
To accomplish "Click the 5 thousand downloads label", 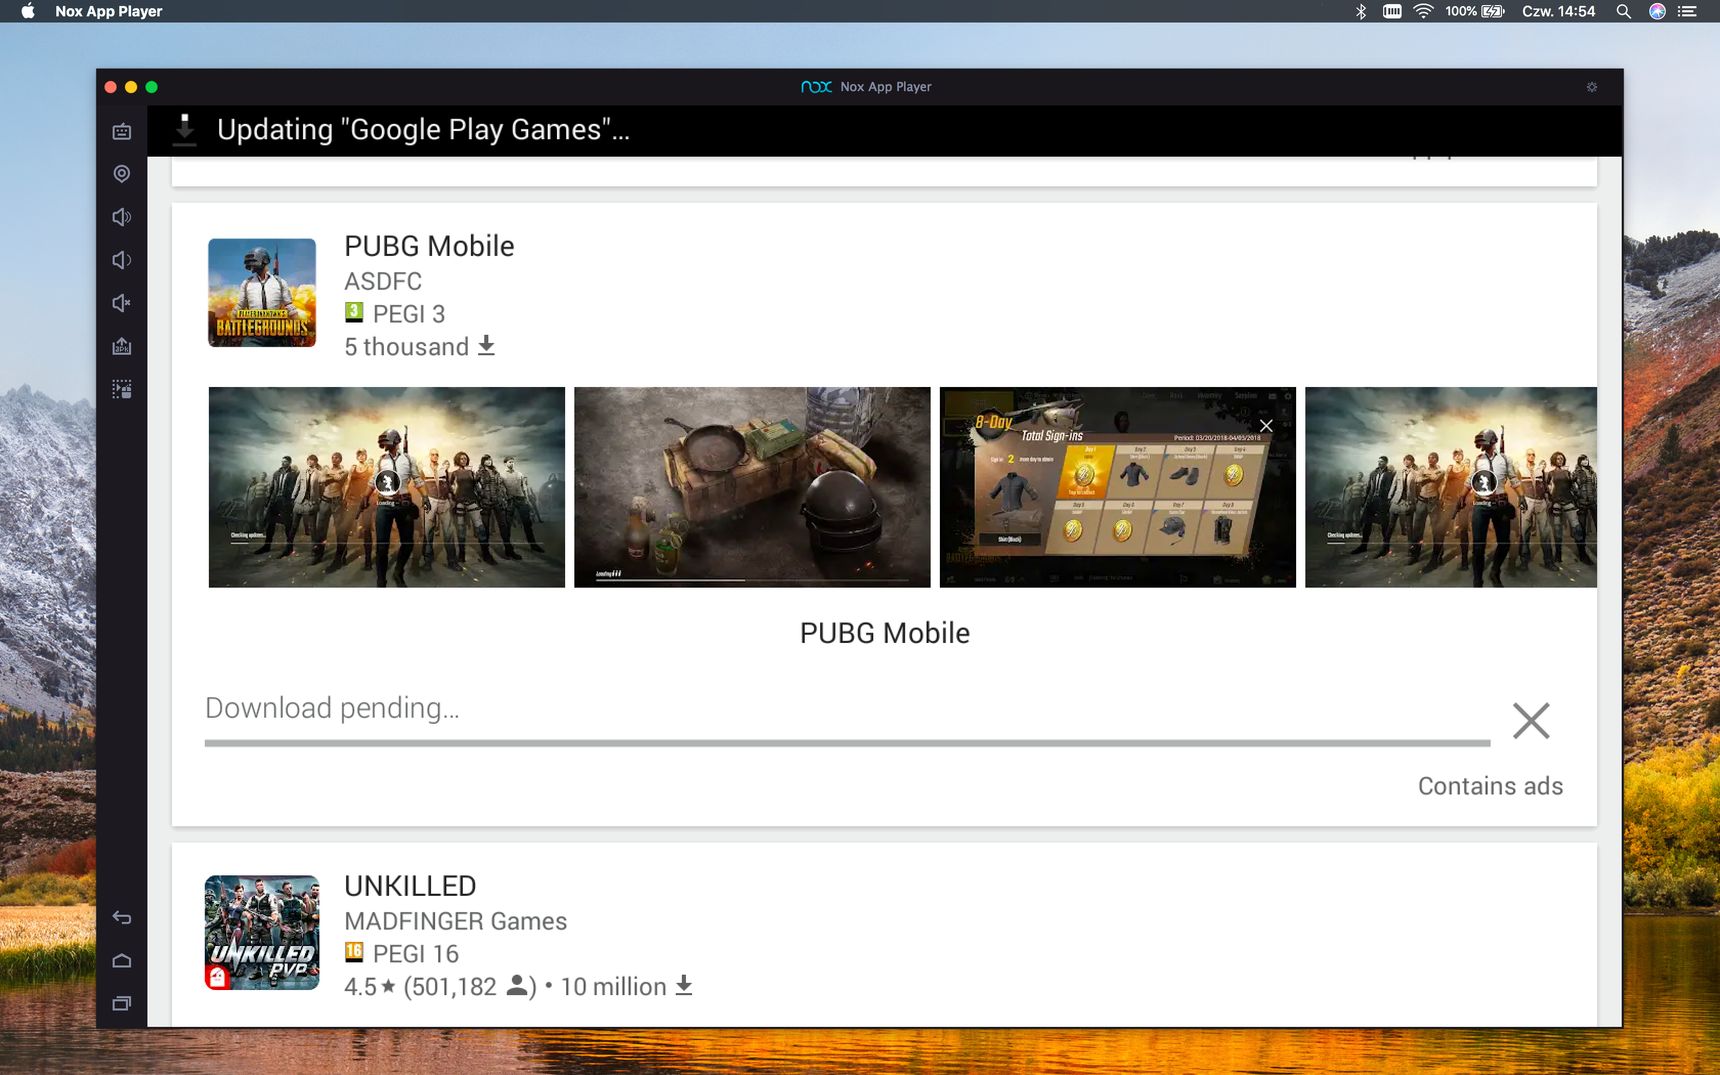I will pyautogui.click(x=420, y=347).
